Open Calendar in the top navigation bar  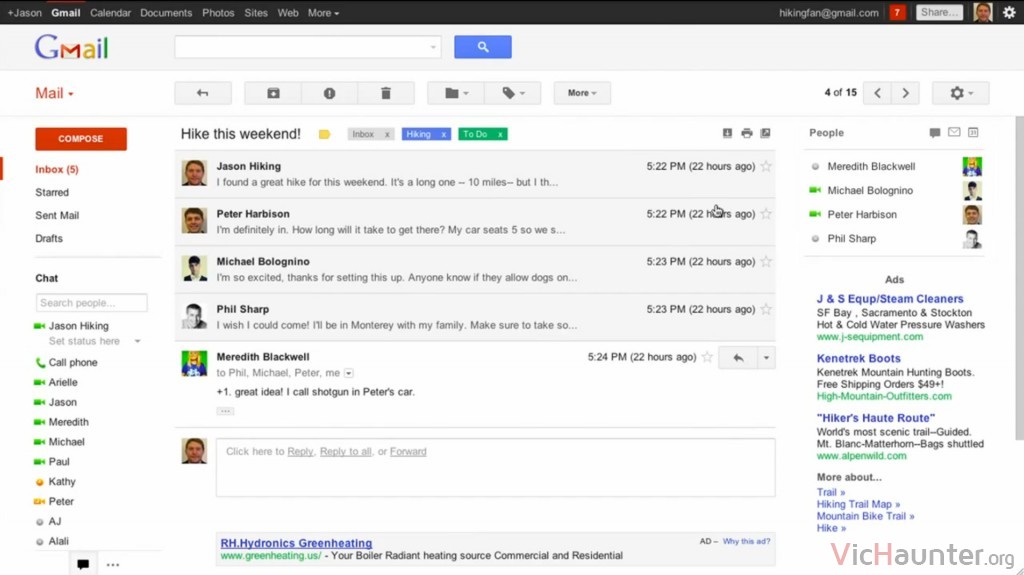[110, 12]
